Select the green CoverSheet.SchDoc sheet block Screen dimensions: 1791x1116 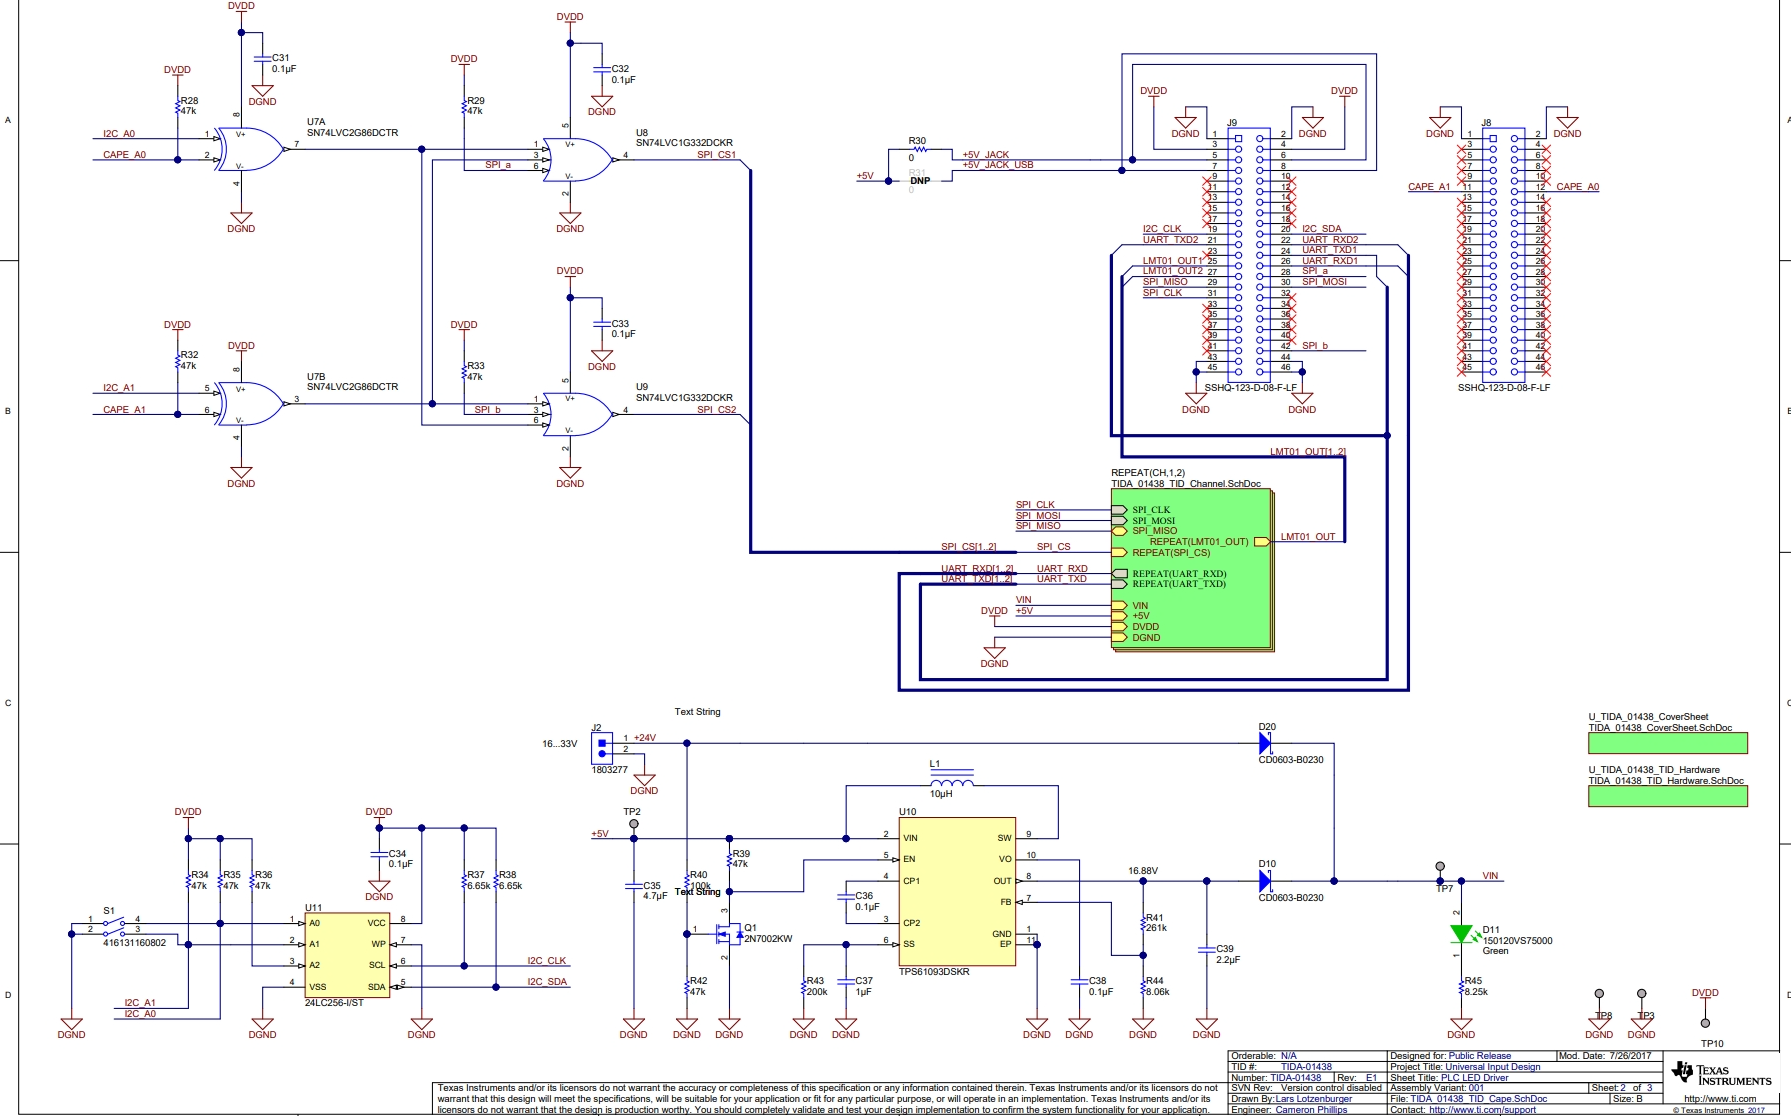click(x=1667, y=743)
